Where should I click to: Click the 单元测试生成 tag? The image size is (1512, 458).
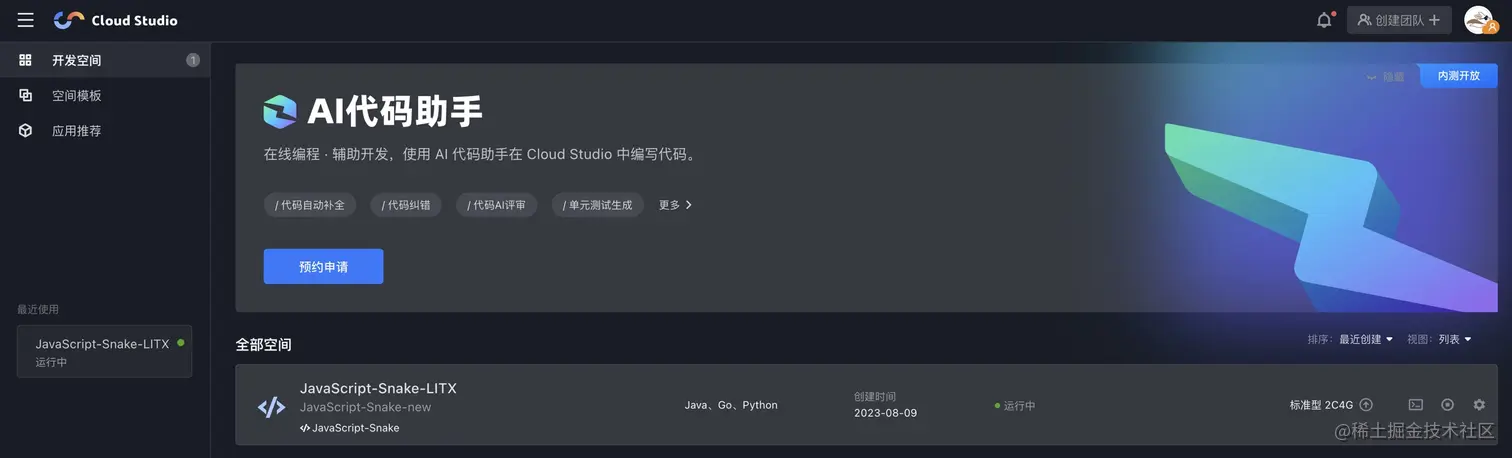point(597,205)
